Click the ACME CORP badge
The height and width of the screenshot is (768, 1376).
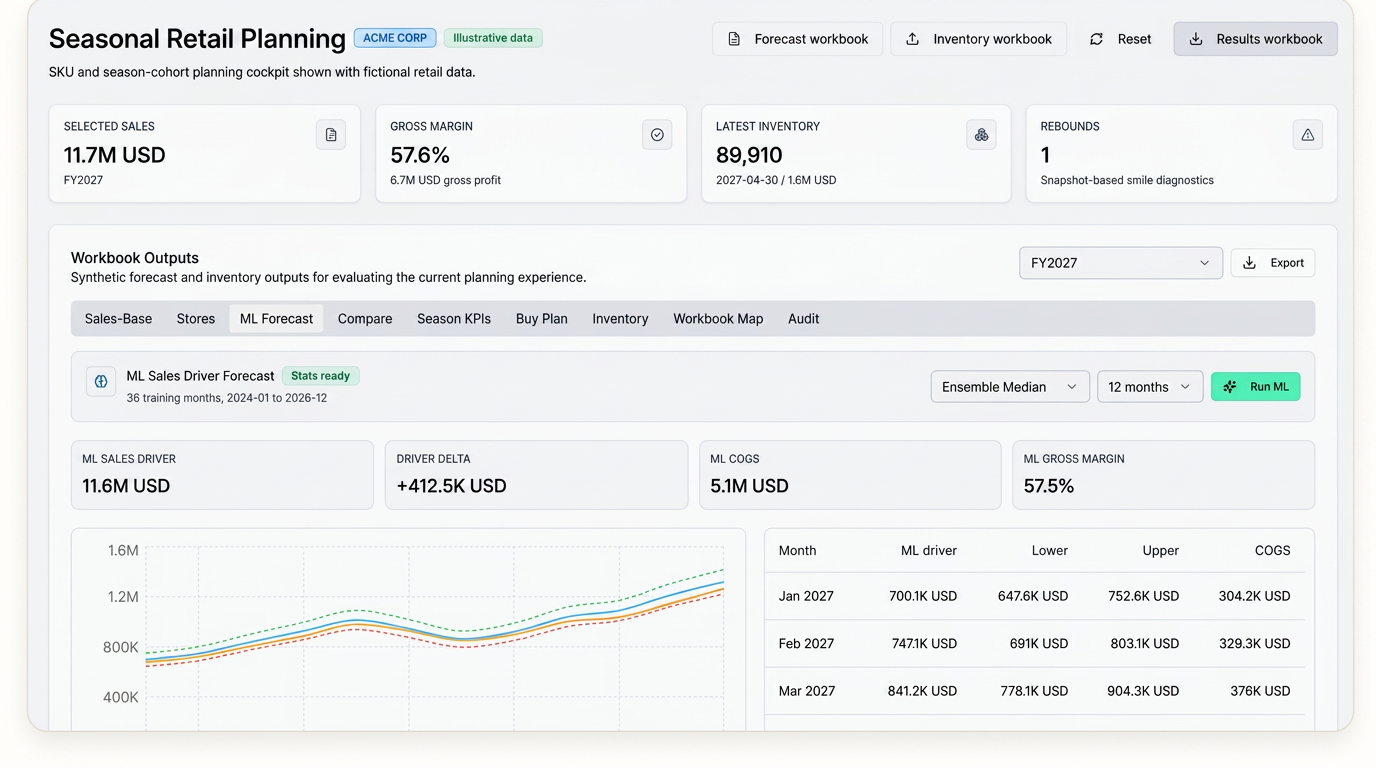[x=395, y=38]
